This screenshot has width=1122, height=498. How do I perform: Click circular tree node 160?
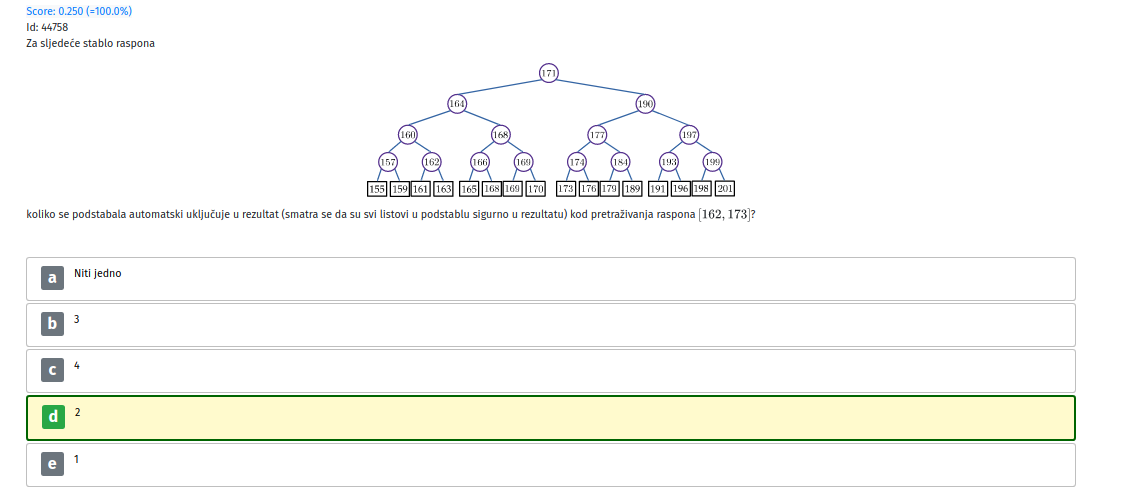tap(408, 135)
